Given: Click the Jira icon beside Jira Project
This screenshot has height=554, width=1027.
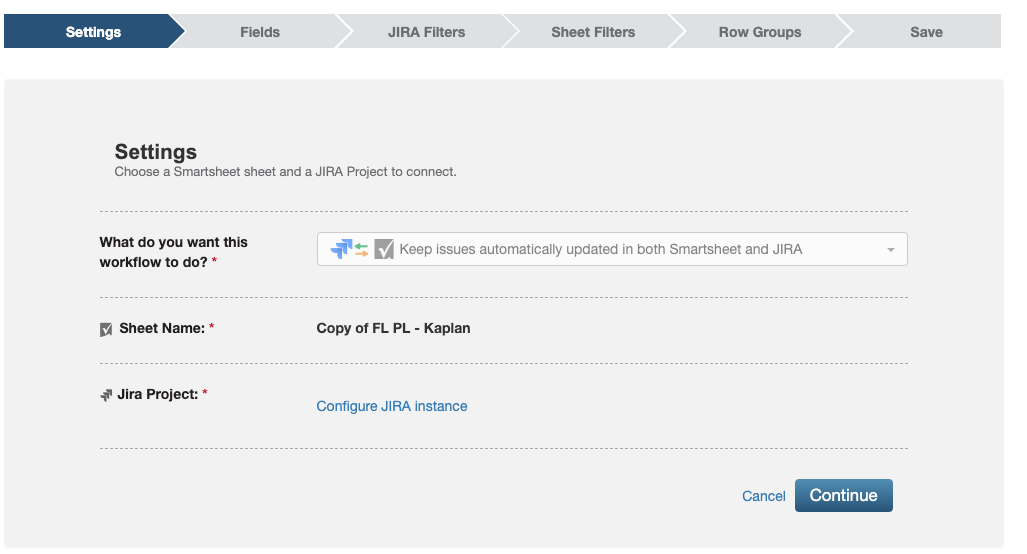Looking at the screenshot, I should click(106, 395).
